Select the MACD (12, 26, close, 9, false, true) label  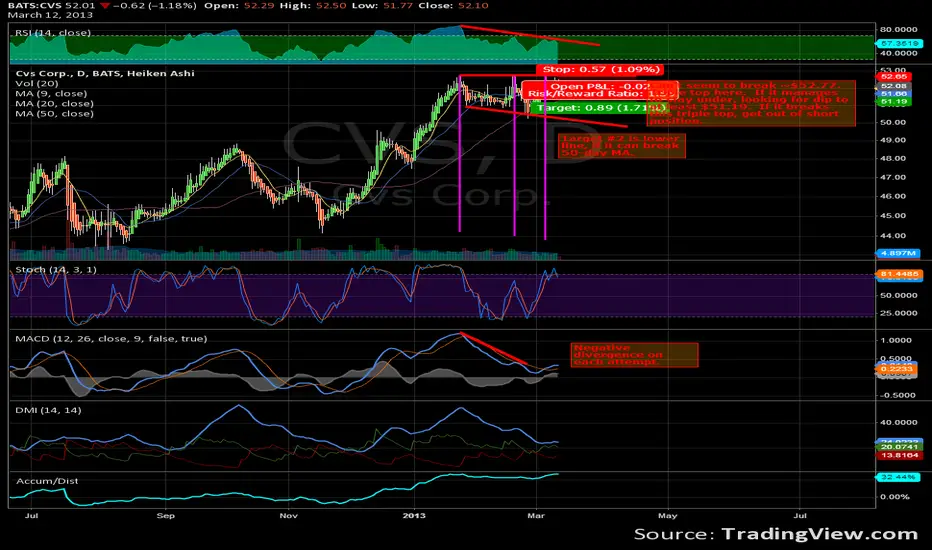[x=111, y=339]
